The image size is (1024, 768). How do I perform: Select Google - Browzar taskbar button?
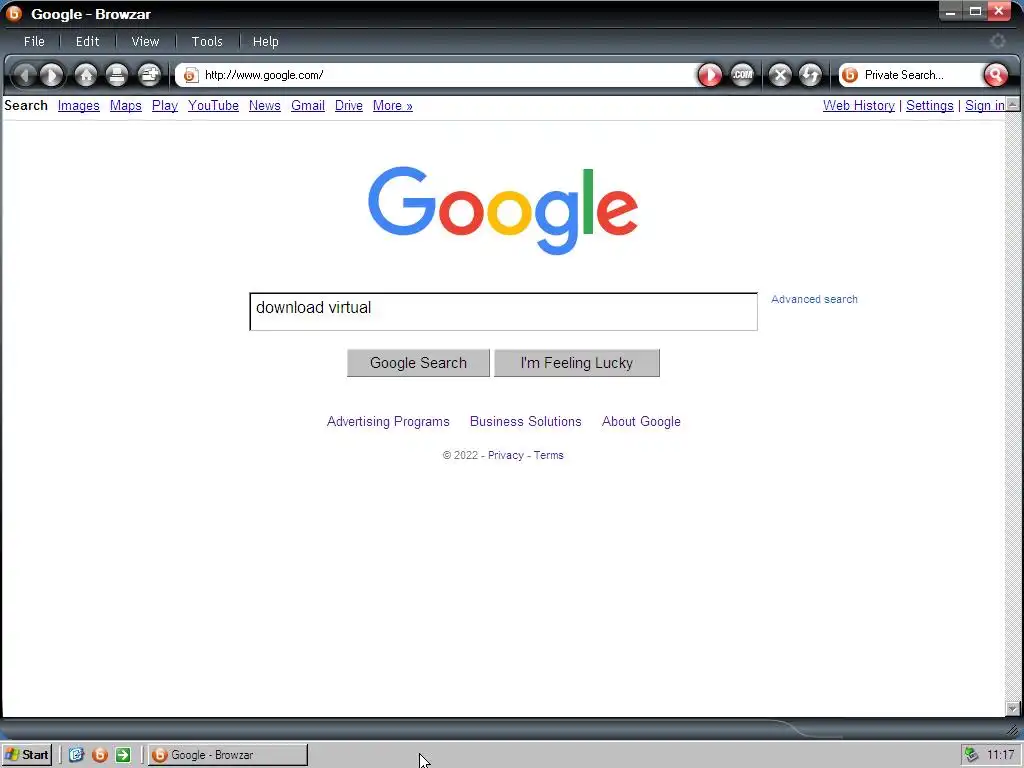(x=227, y=755)
